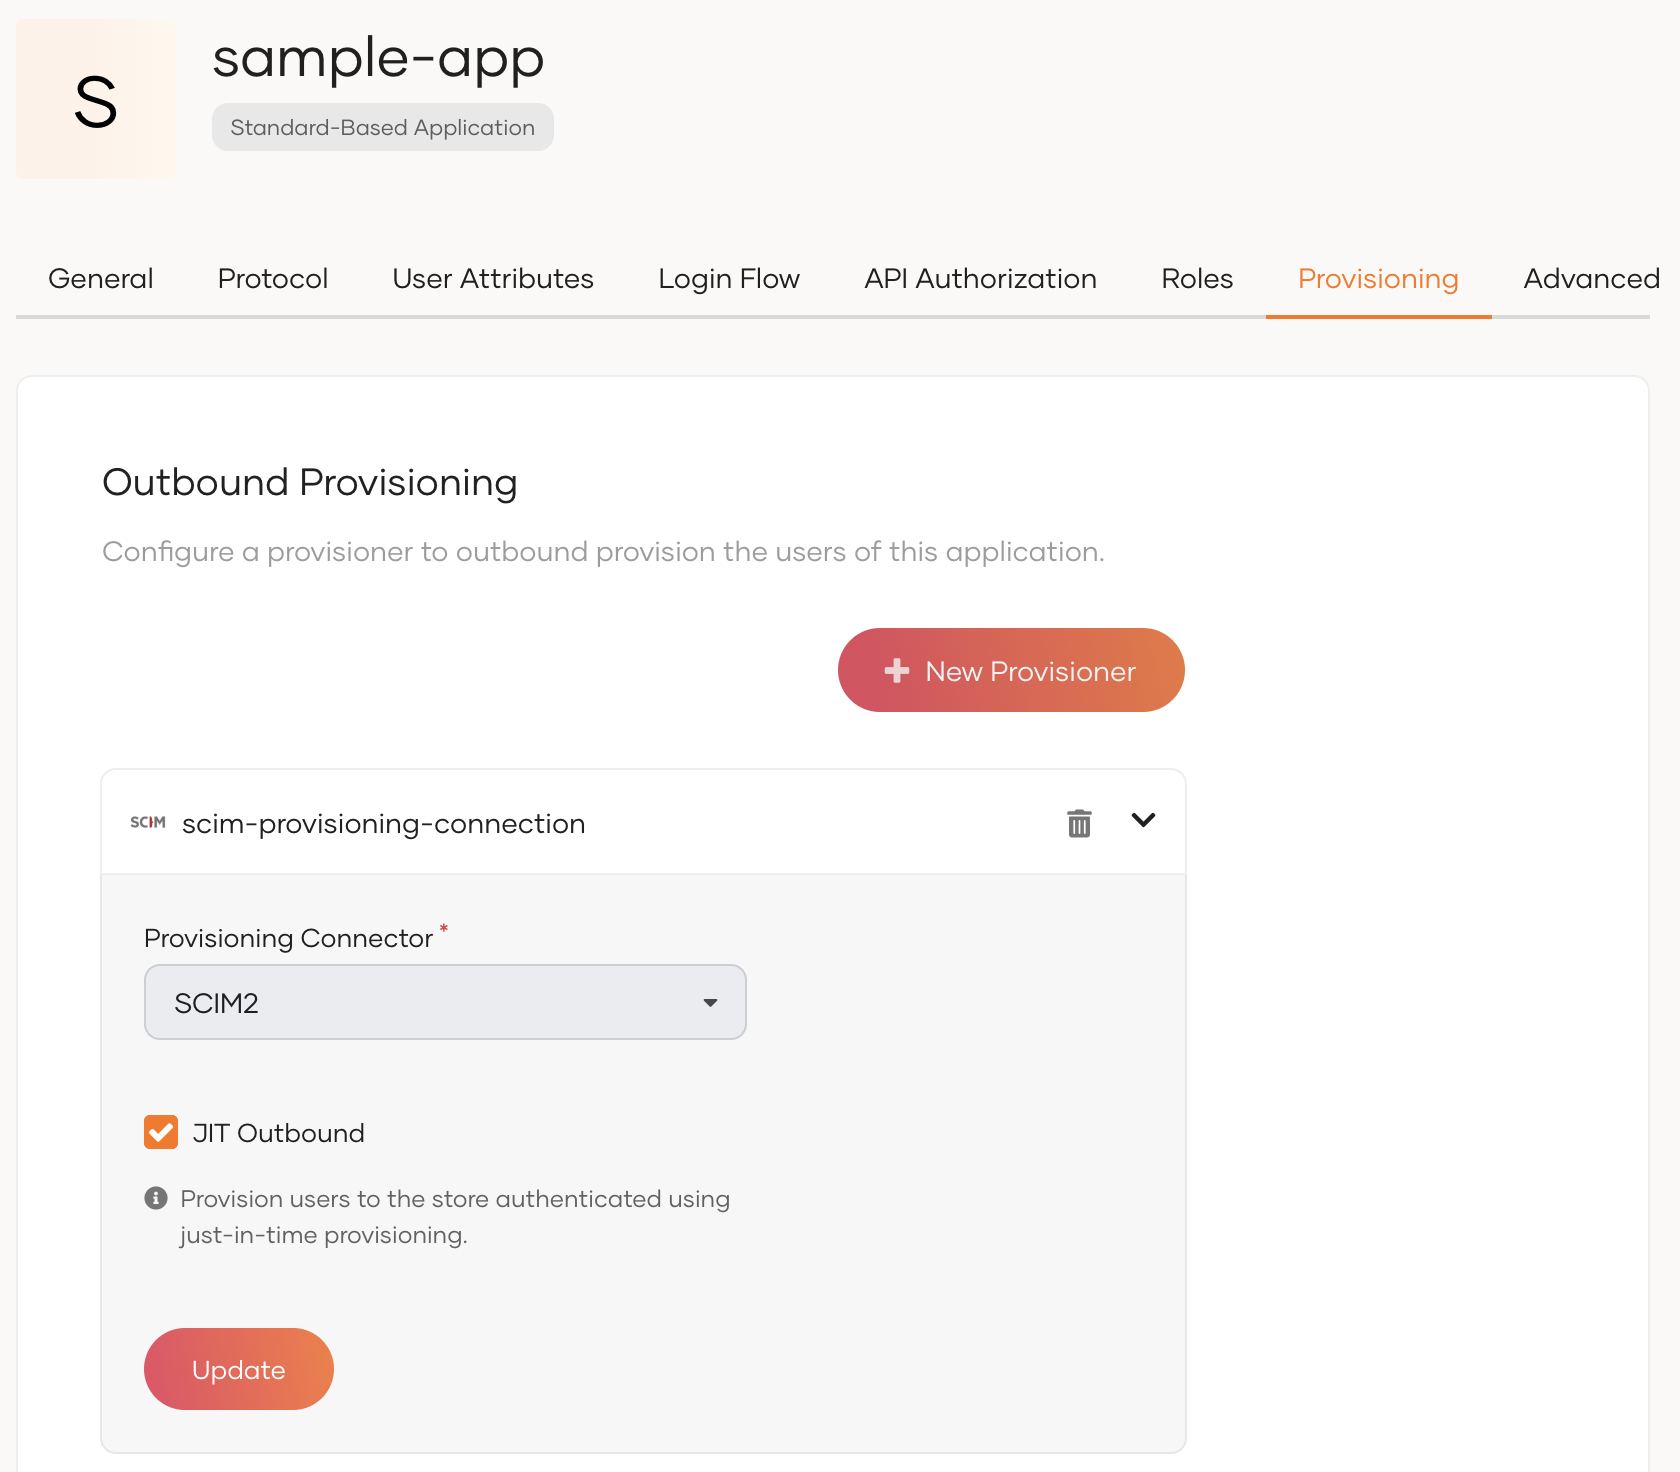Open the API Authorization tab
Screen dimensions: 1680x1472
[980, 278]
